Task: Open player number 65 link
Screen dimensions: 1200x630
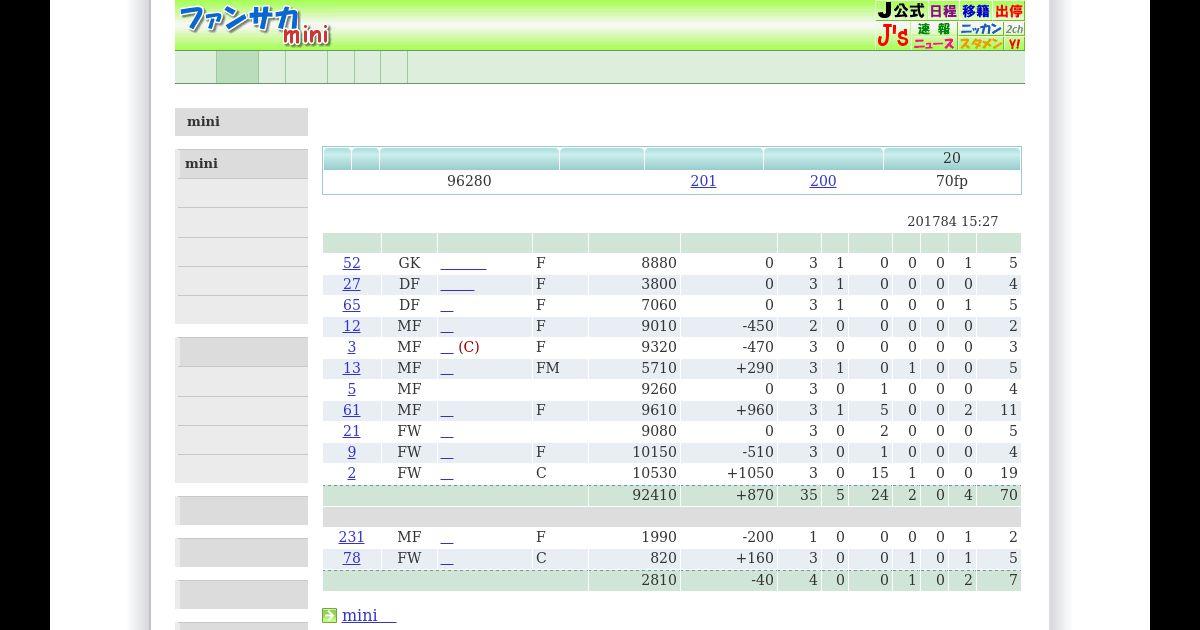Action: tap(351, 305)
